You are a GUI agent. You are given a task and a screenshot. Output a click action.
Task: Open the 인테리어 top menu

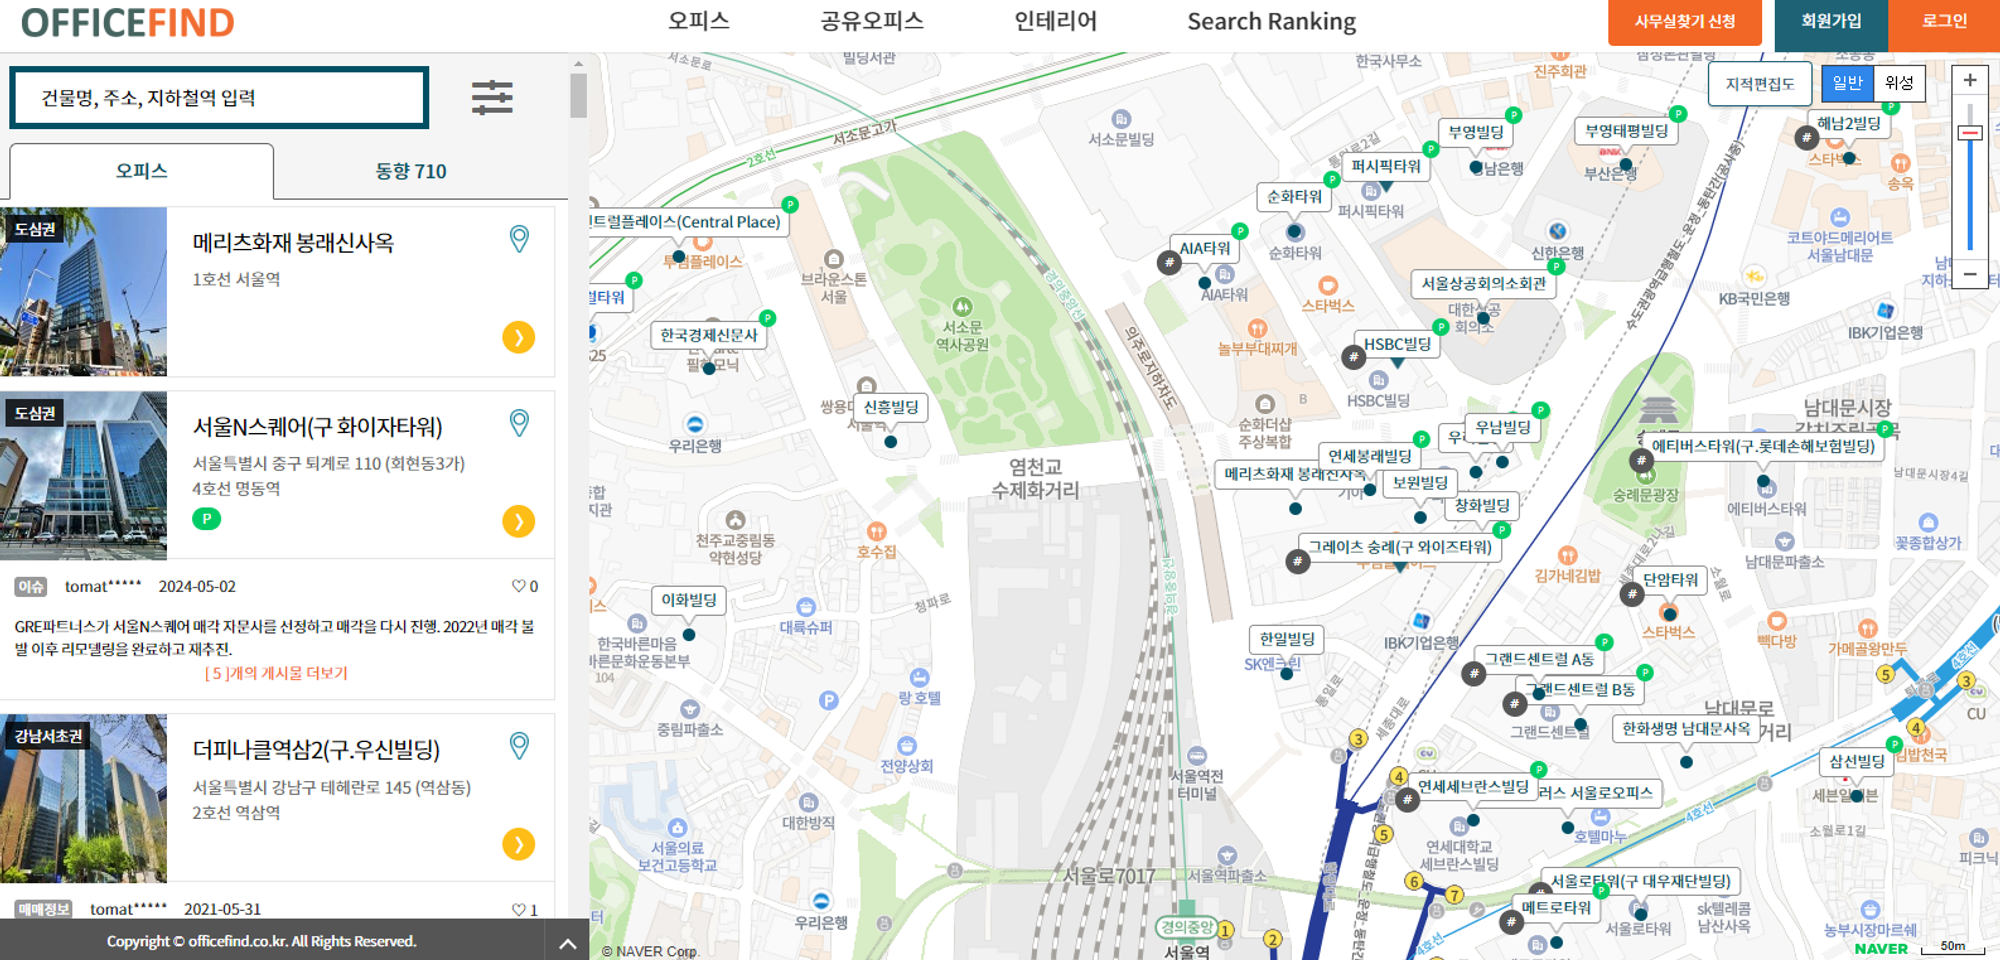click(x=1056, y=21)
